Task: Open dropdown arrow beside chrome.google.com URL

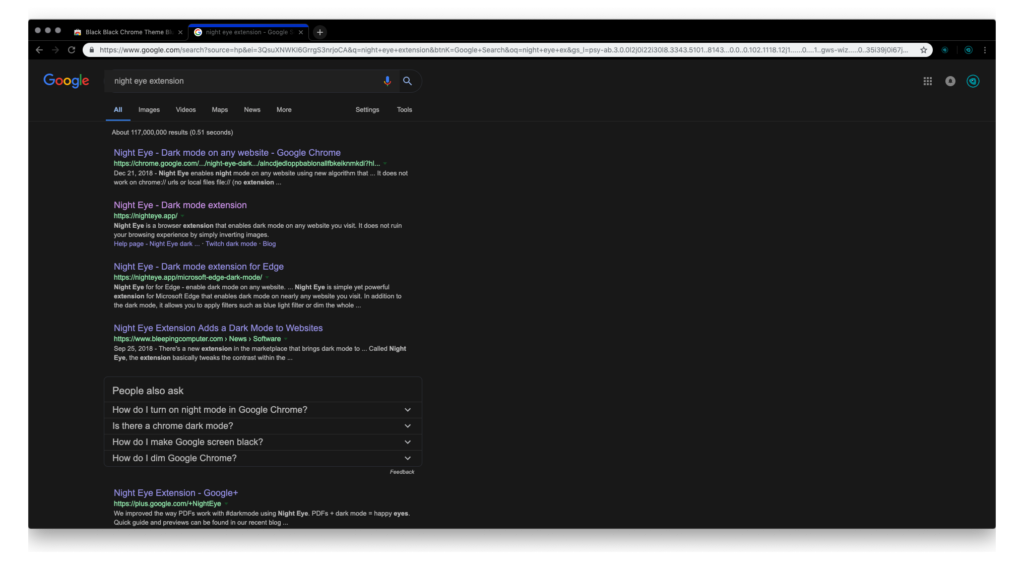Action: pyautogui.click(x=385, y=164)
